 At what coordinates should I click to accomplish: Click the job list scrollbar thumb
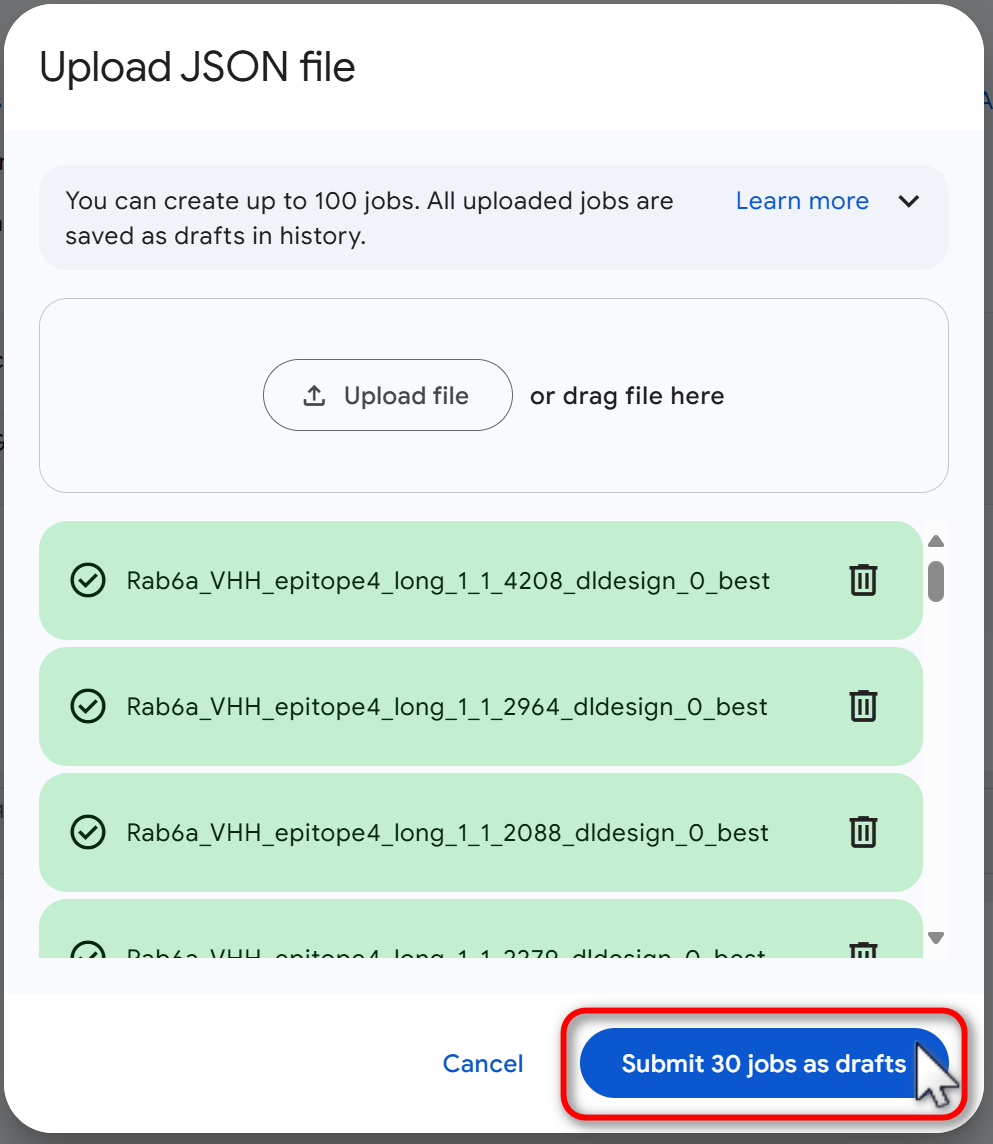pyautogui.click(x=936, y=581)
